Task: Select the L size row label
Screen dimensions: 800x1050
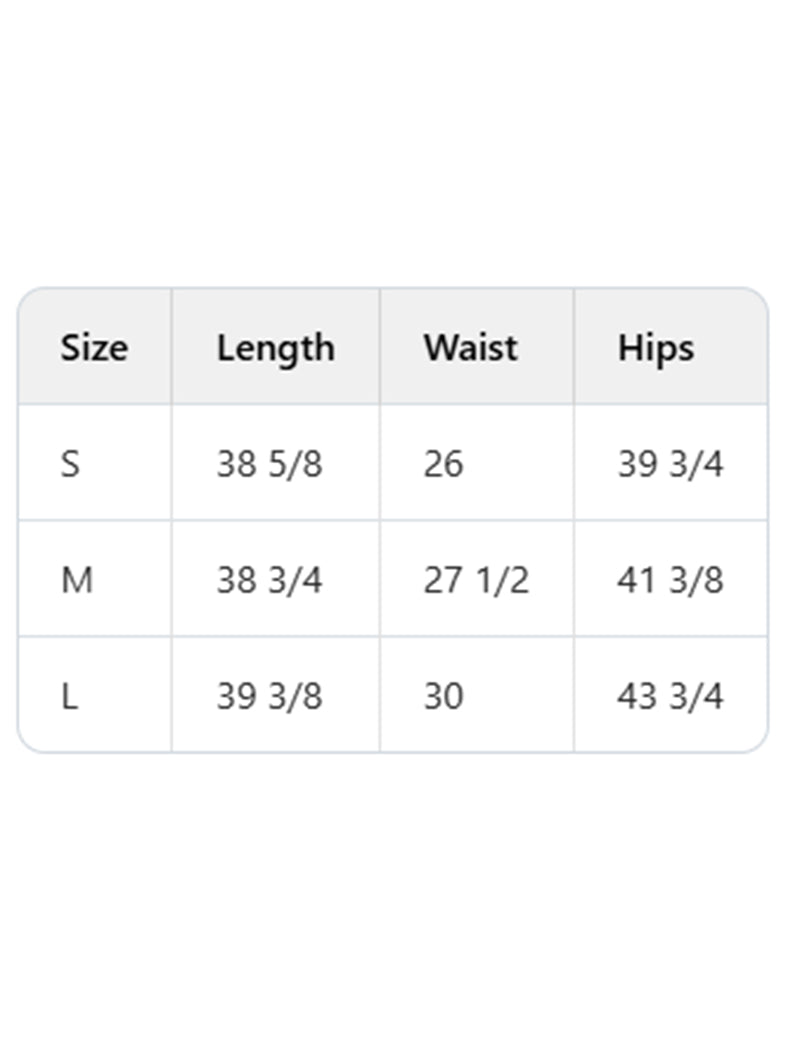Action: pos(69,696)
